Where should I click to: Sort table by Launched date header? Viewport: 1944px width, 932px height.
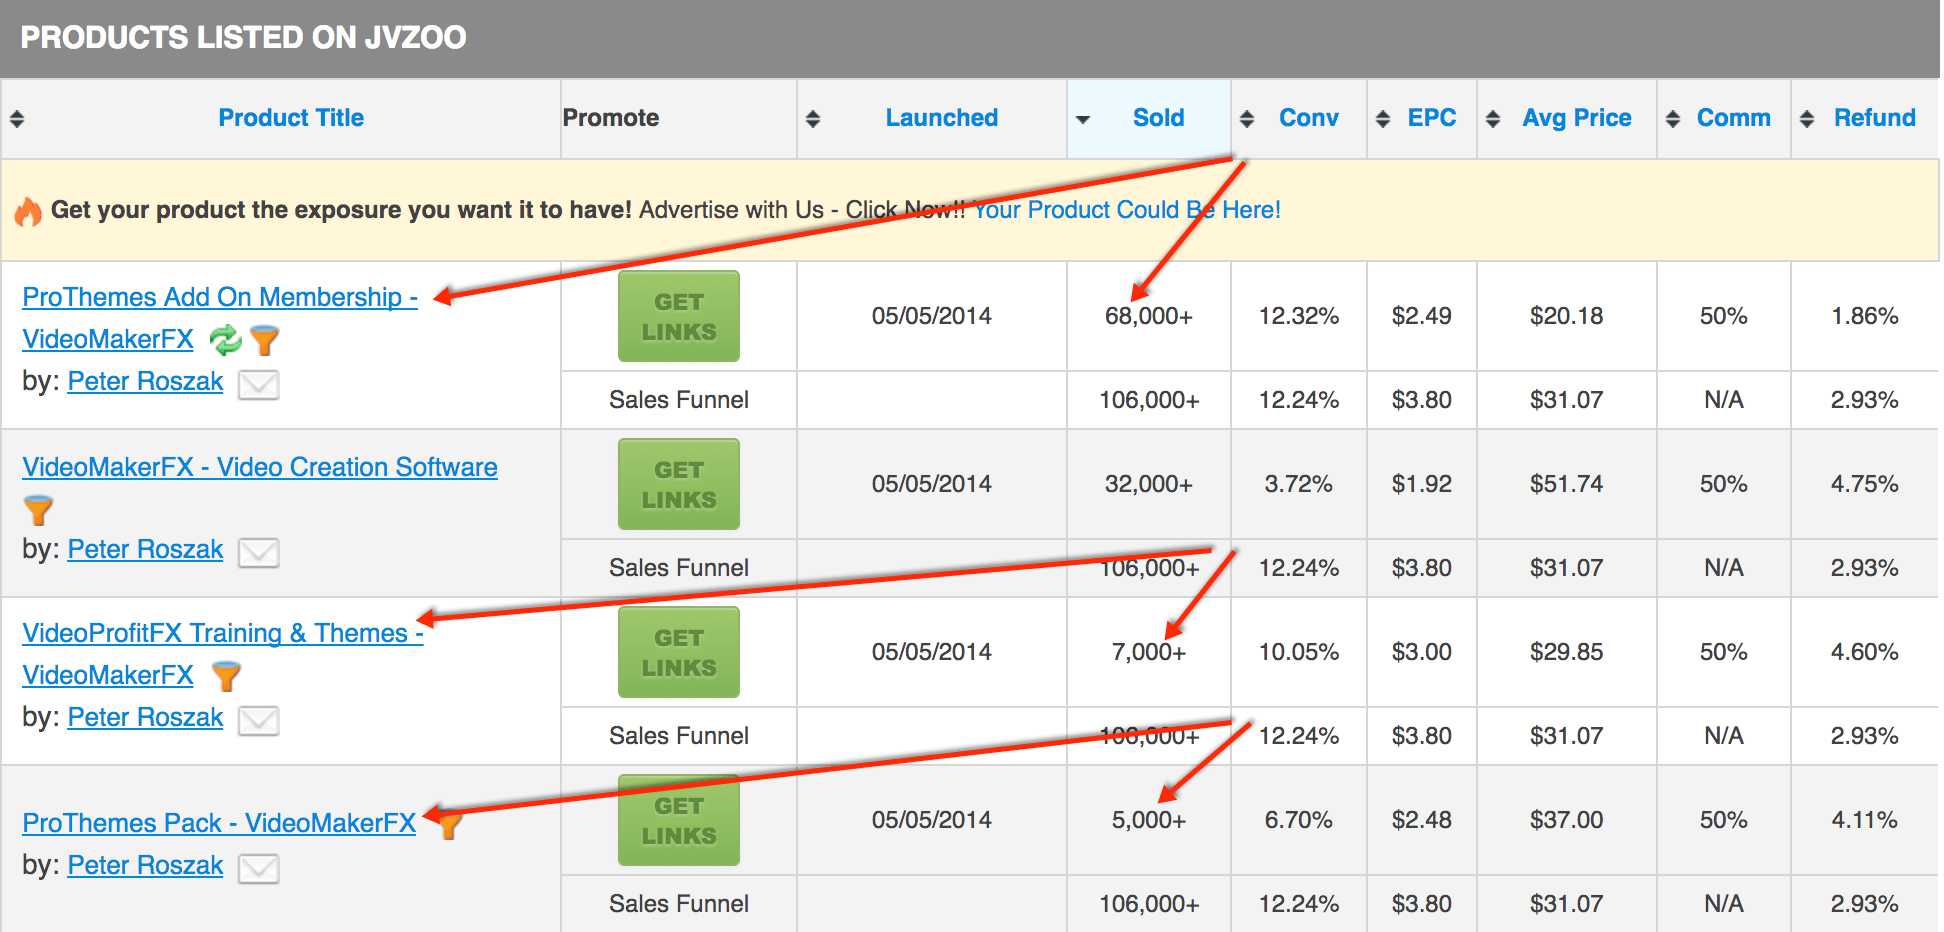coord(941,118)
